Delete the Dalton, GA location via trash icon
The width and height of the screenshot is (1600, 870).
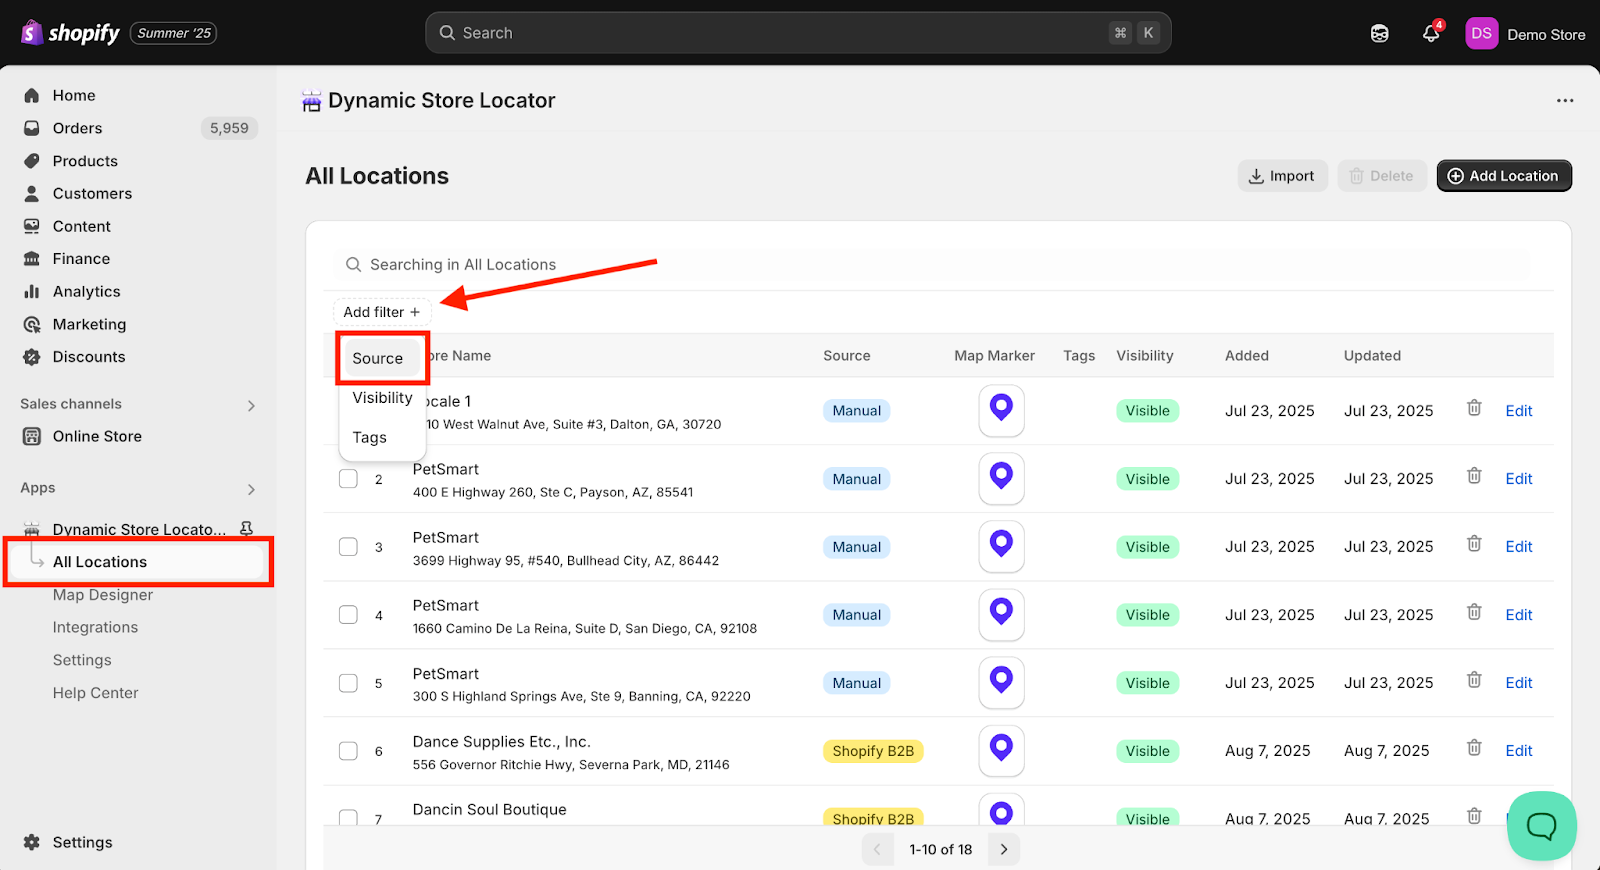coord(1474,408)
